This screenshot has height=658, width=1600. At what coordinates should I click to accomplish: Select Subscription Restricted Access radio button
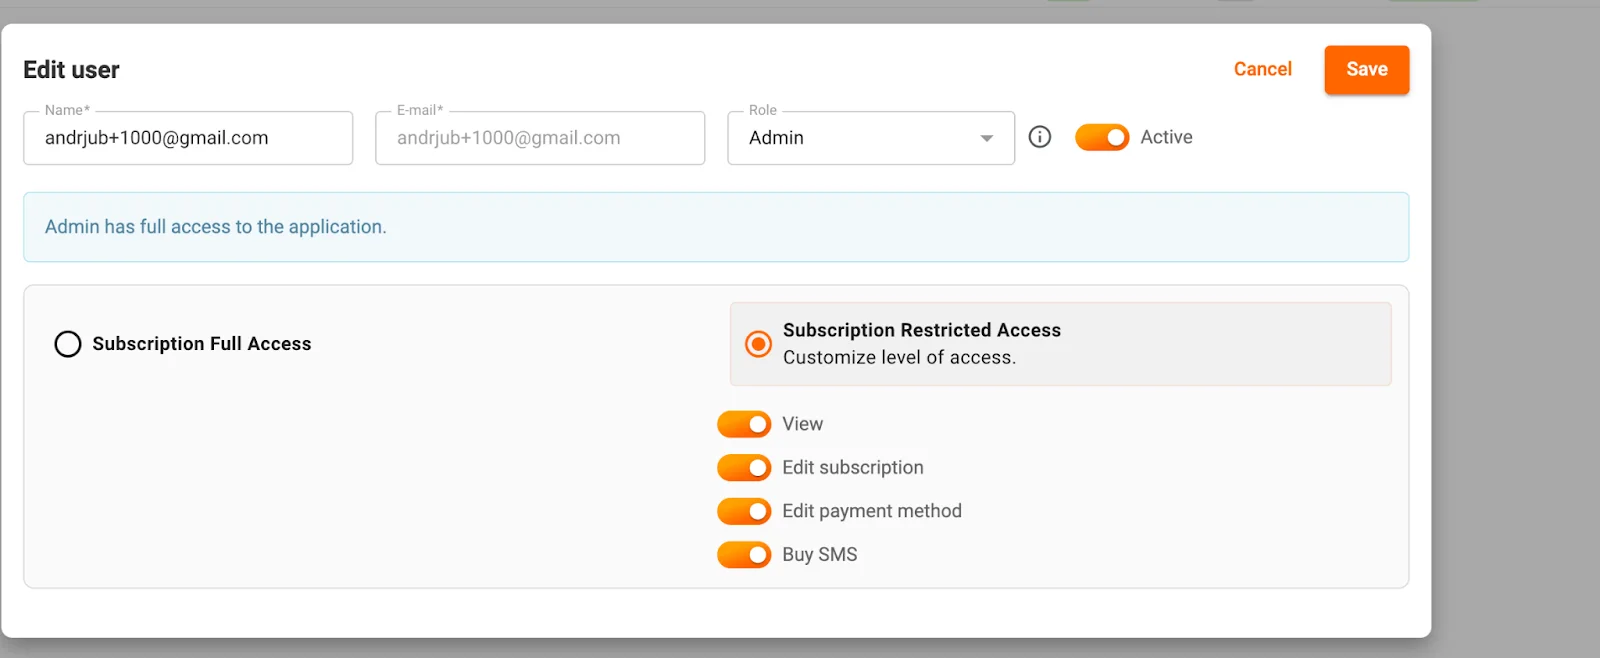(759, 344)
